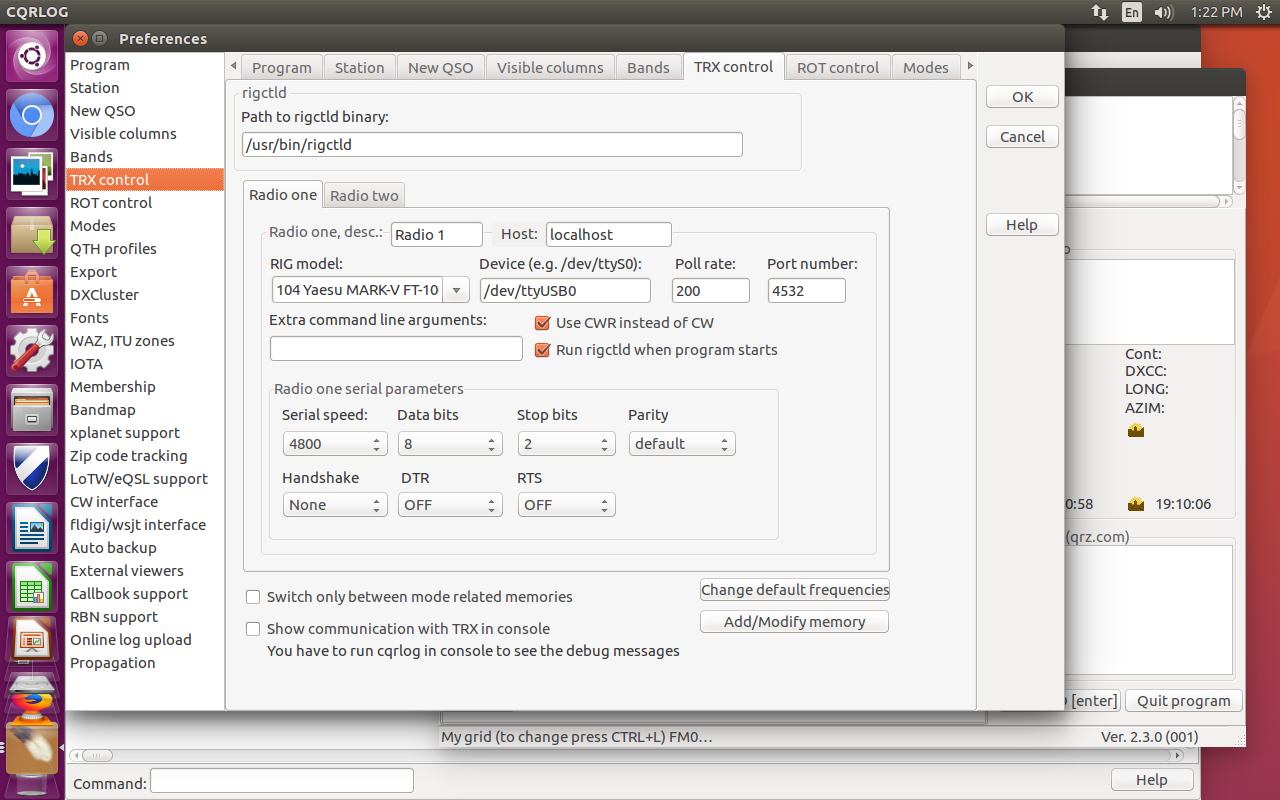Open the RTS dropdown

pyautogui.click(x=566, y=505)
